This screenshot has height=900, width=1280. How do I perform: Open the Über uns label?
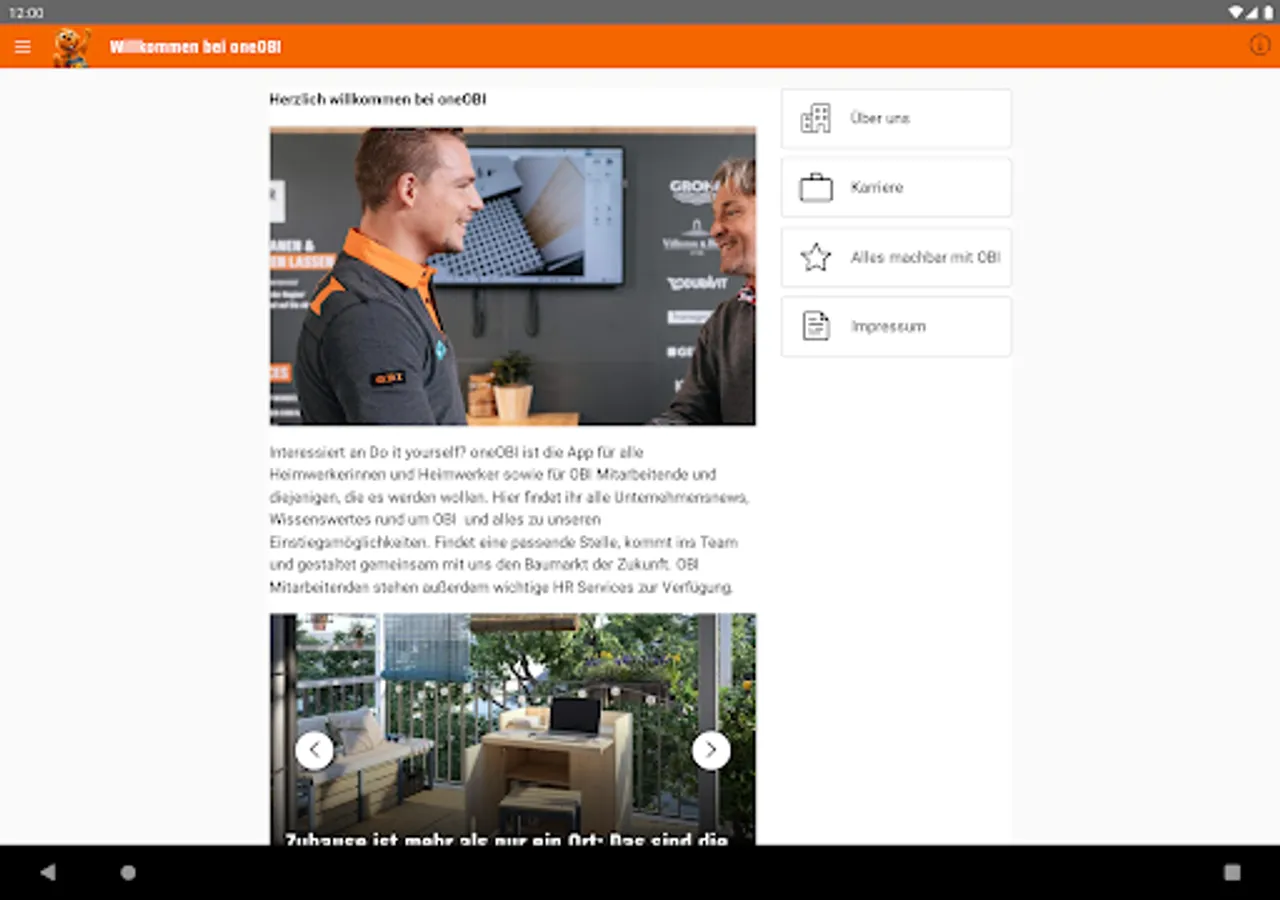pos(879,118)
